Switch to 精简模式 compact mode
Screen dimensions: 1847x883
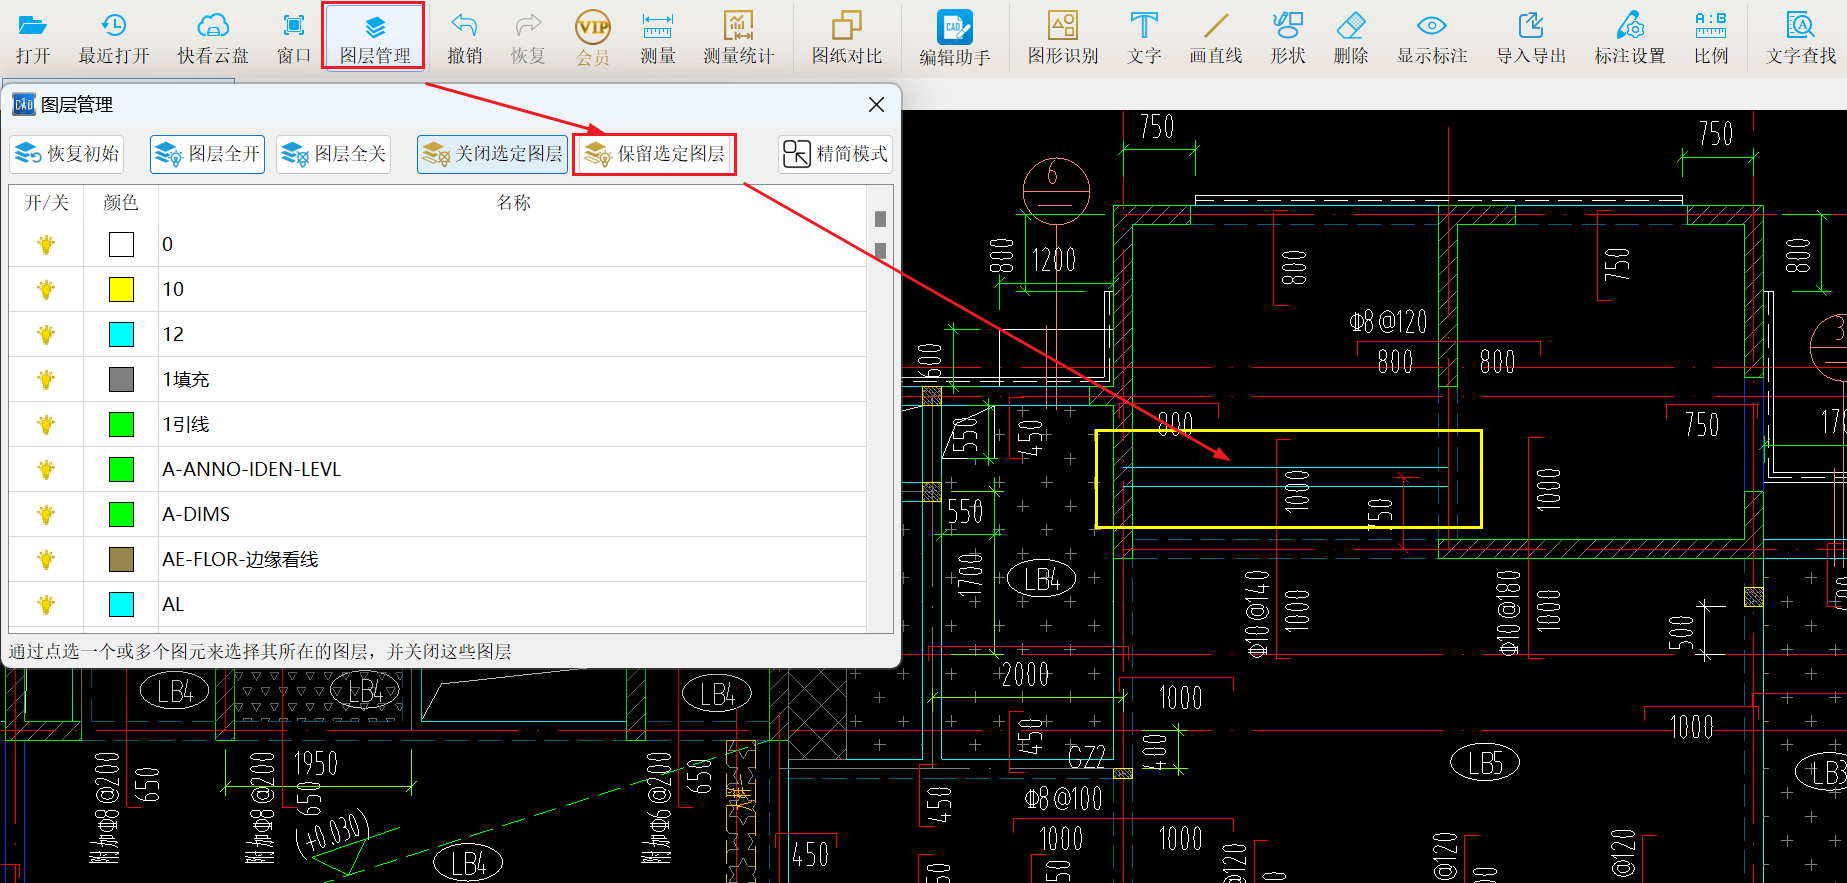tap(835, 154)
